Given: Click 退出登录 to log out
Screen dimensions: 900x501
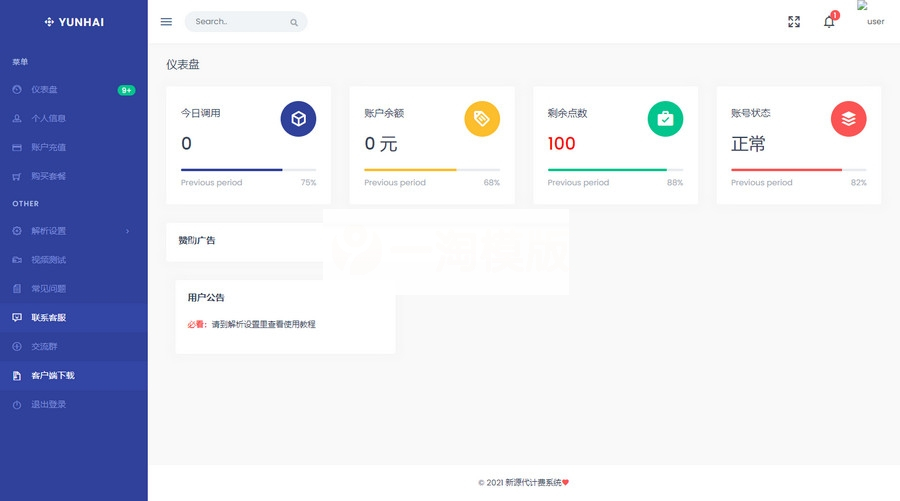Looking at the screenshot, I should coord(48,405).
